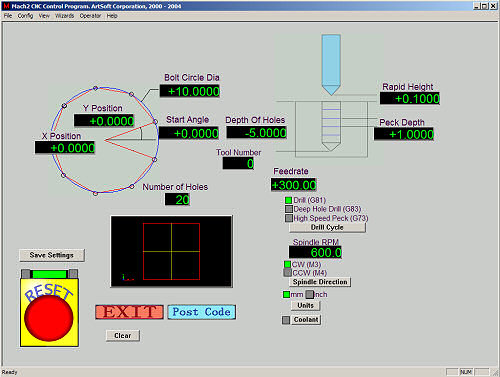500x377 pixels.
Task: Click the Y Position value field
Action: click(104, 121)
